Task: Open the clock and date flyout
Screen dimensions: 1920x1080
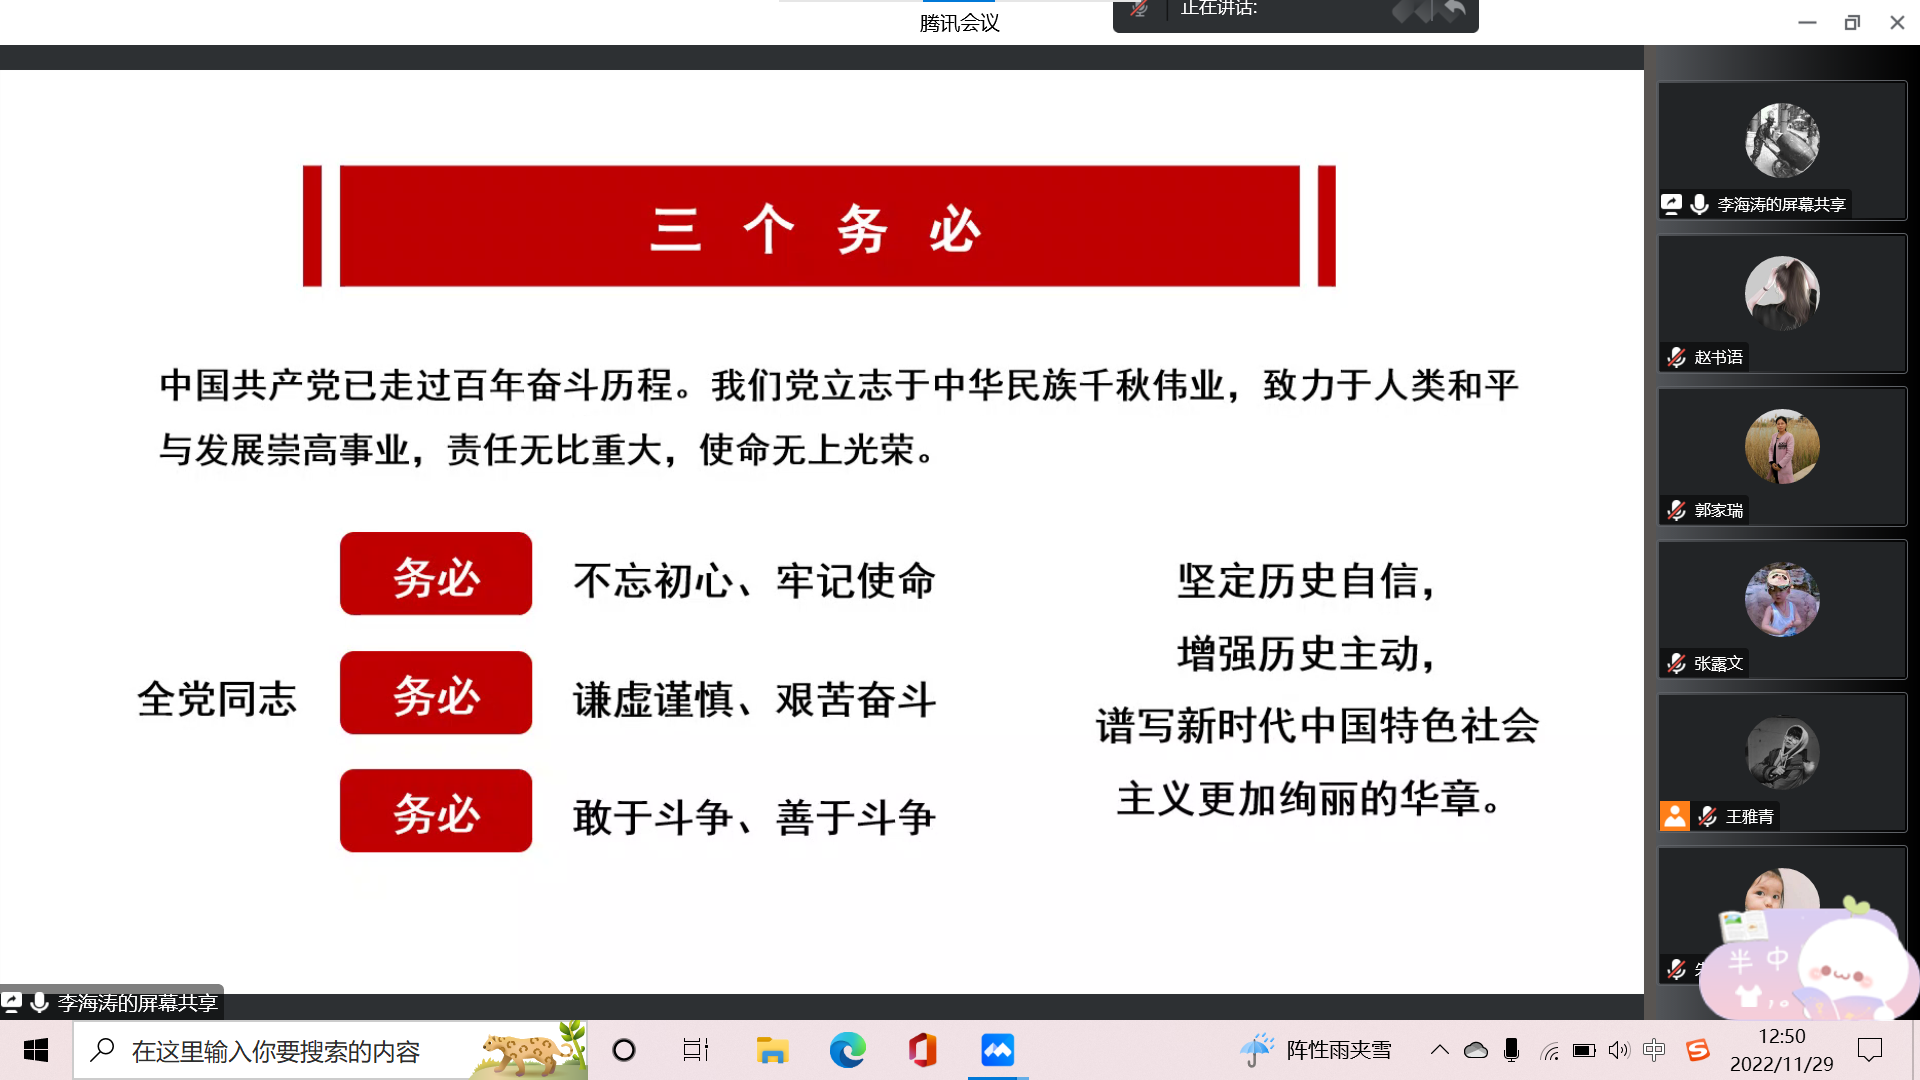Action: (1781, 1050)
